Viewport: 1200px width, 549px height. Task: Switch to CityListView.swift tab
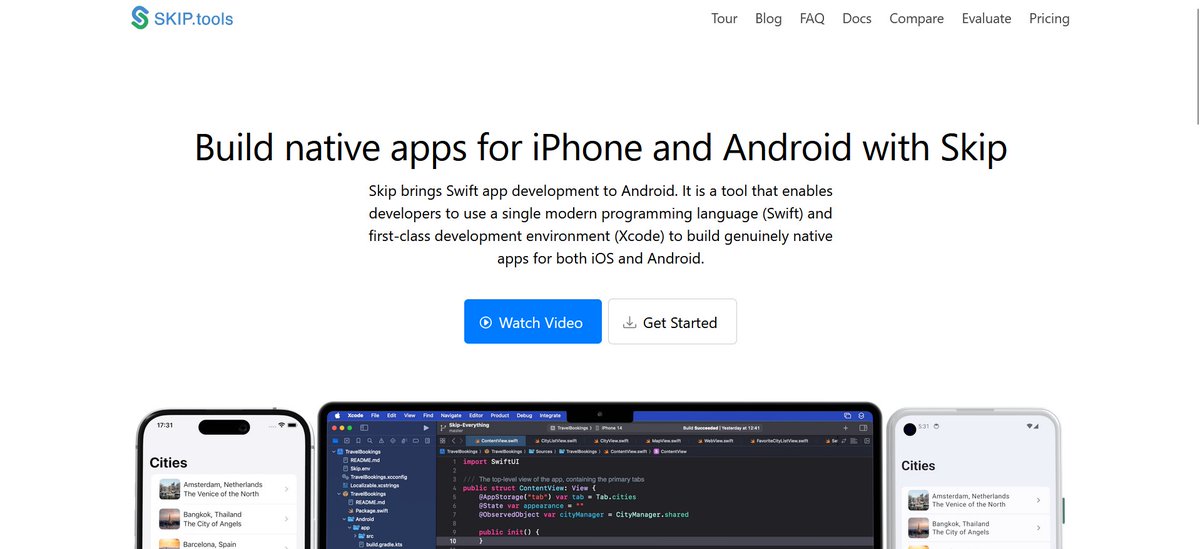[556, 440]
